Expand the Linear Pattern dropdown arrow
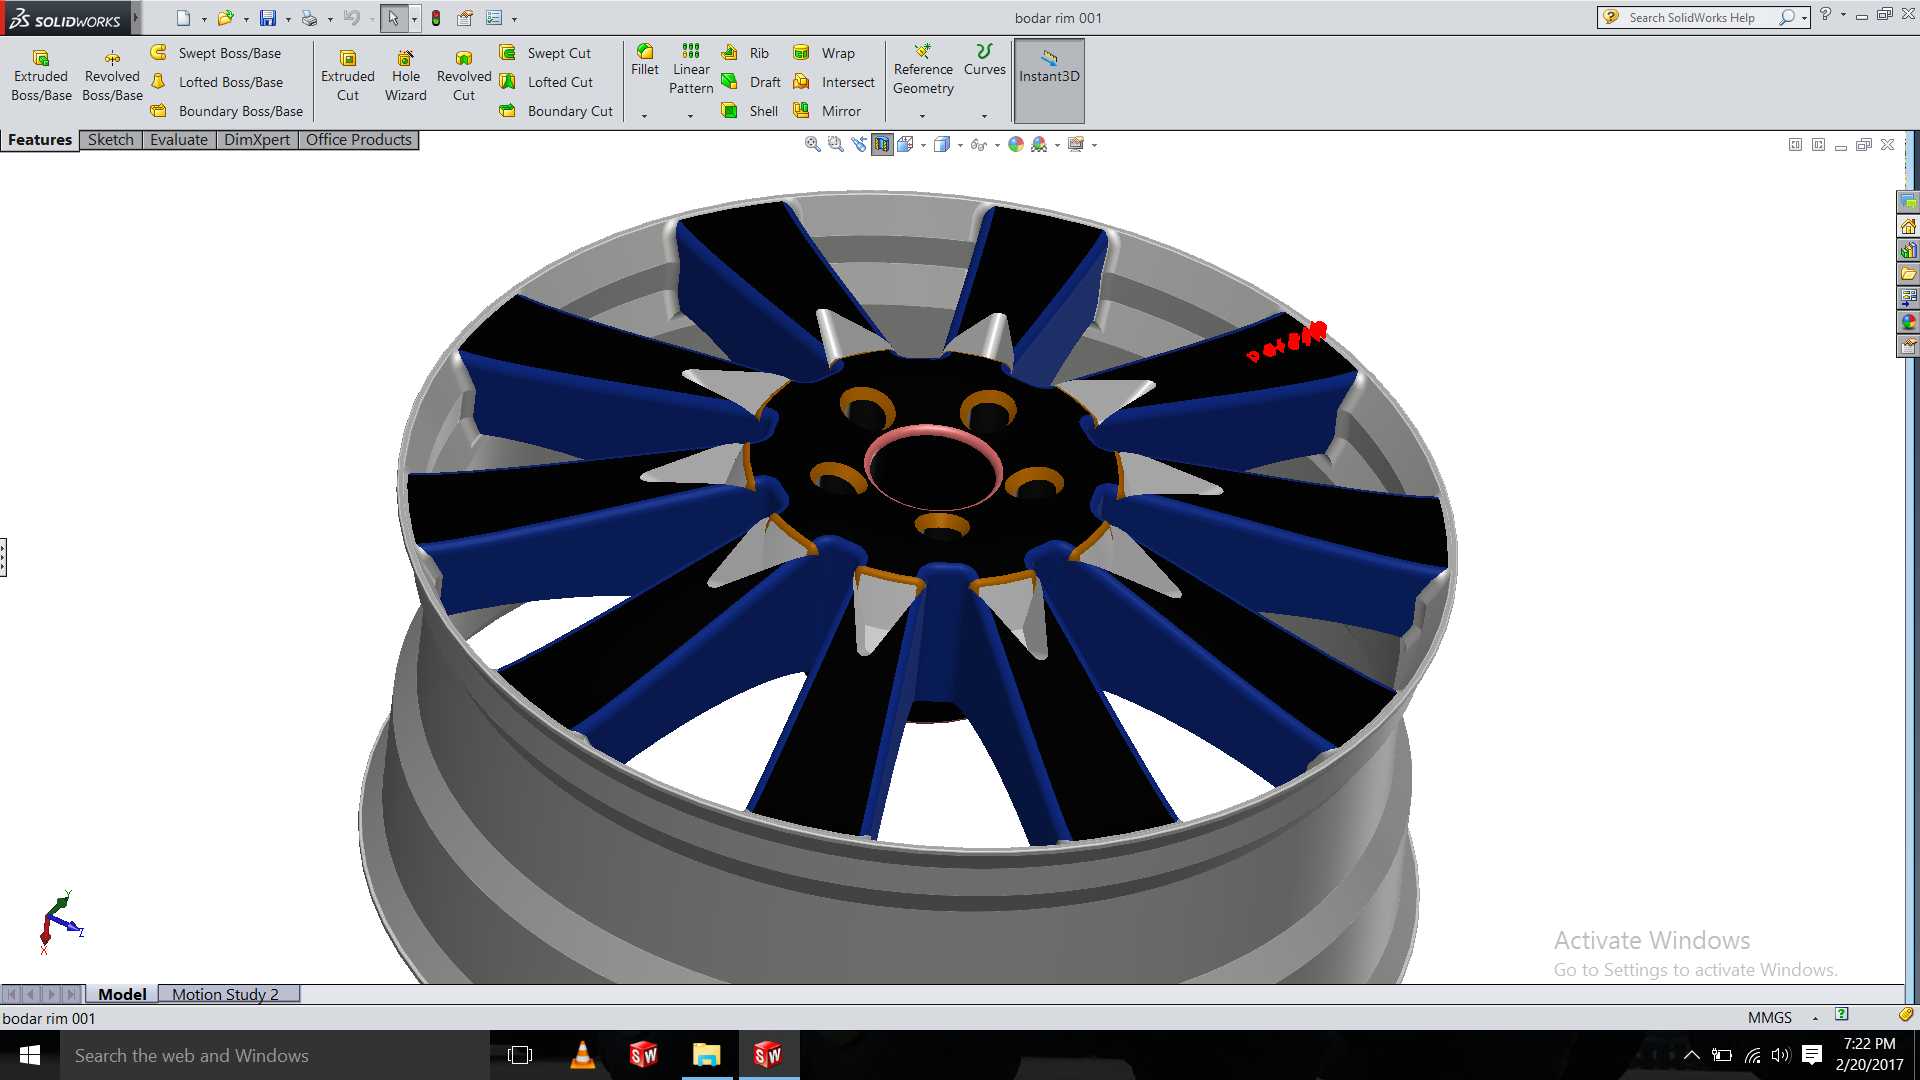The height and width of the screenshot is (1080, 1920). [x=690, y=116]
